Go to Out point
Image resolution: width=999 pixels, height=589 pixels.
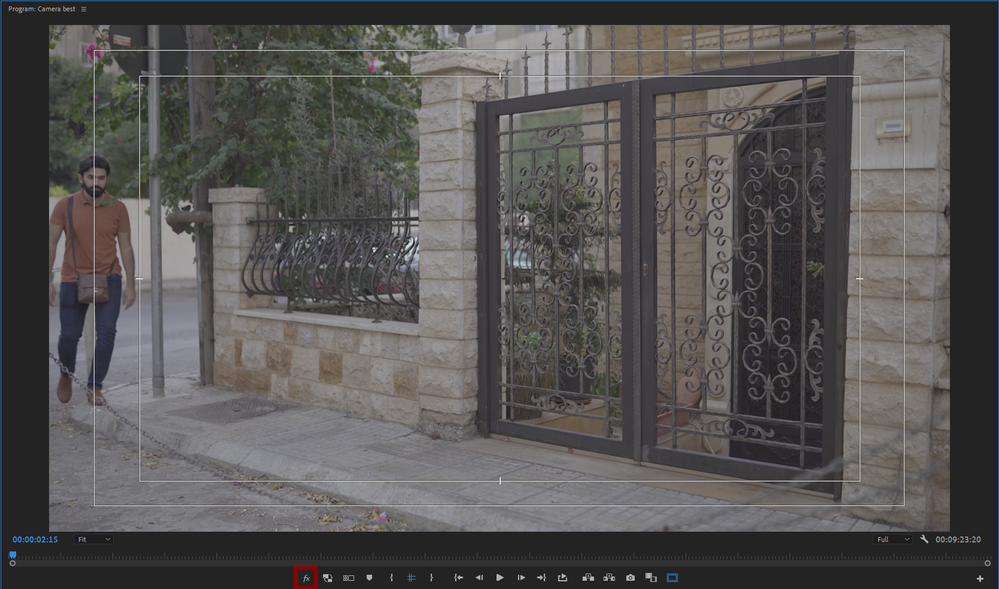coord(541,578)
